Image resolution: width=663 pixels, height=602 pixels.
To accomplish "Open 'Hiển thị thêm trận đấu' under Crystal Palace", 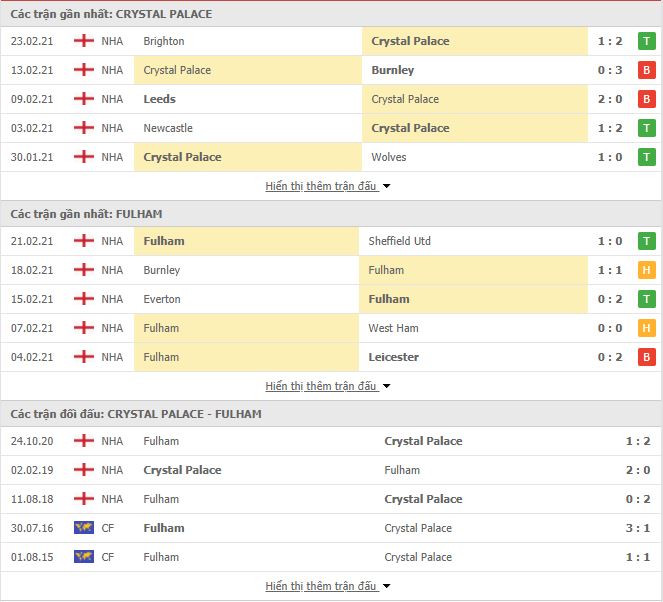I will pyautogui.click(x=321, y=186).
